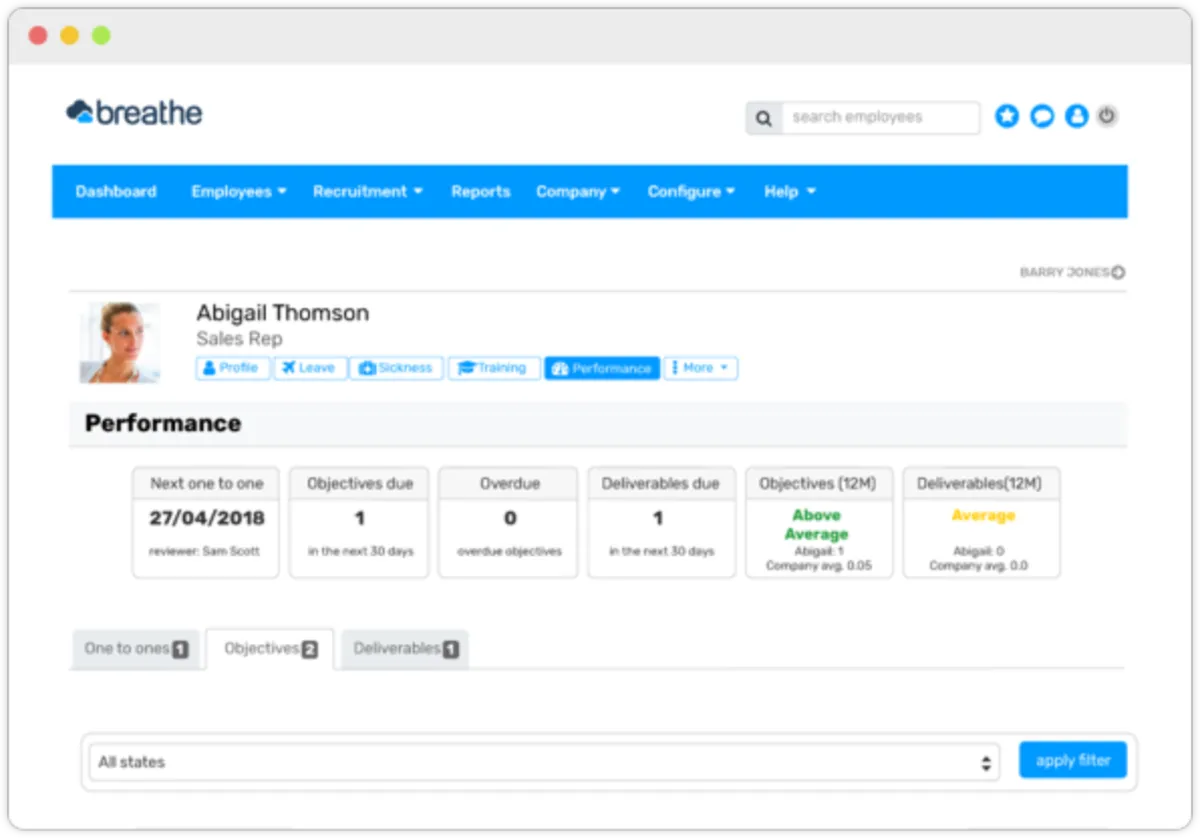The image size is (1200, 838).
Task: Click the Above Average rating text
Action: (x=816, y=525)
